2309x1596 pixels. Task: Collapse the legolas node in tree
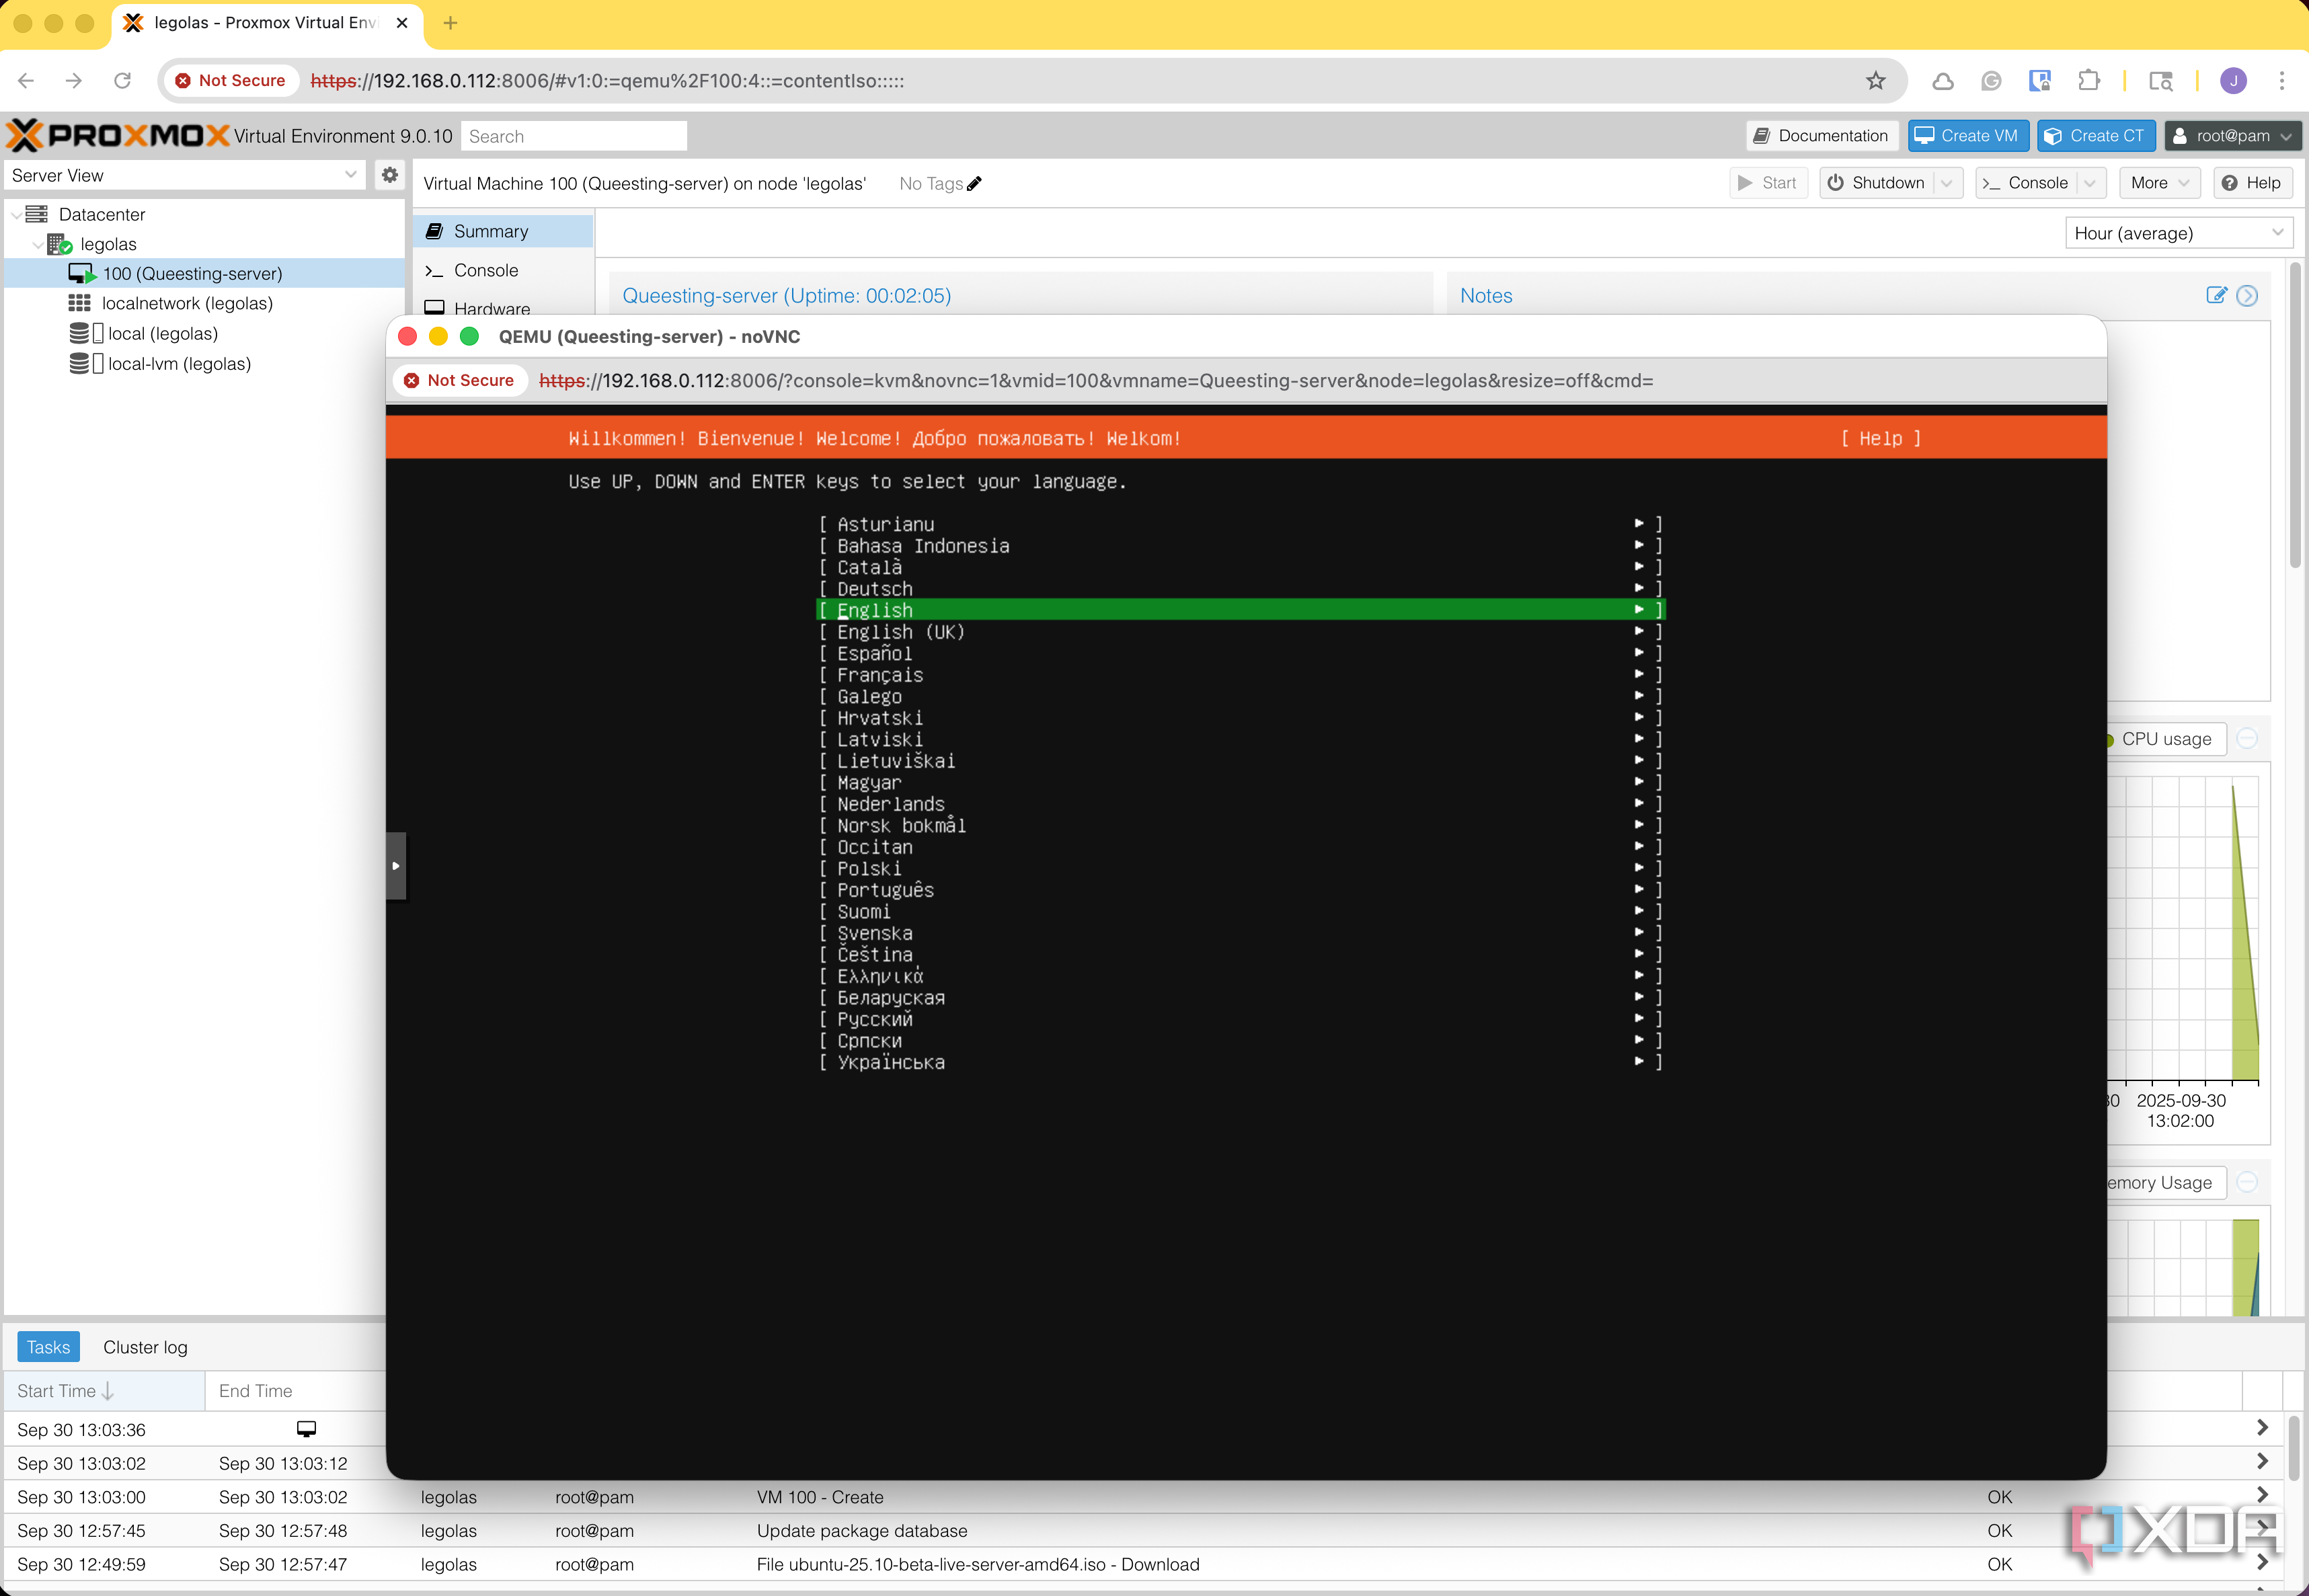click(x=38, y=244)
